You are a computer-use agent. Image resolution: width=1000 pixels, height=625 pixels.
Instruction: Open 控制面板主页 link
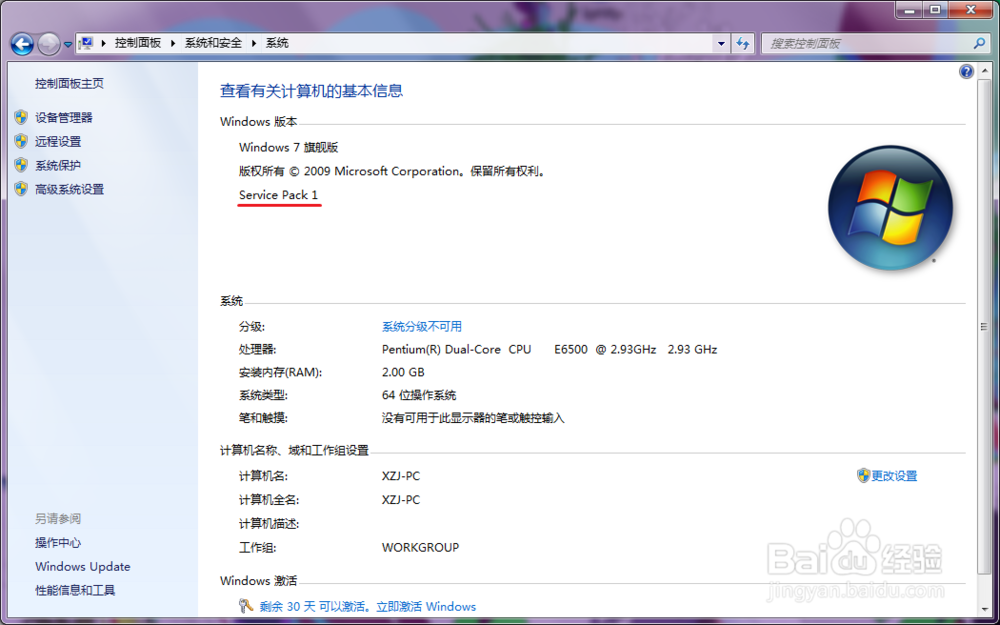tap(70, 84)
